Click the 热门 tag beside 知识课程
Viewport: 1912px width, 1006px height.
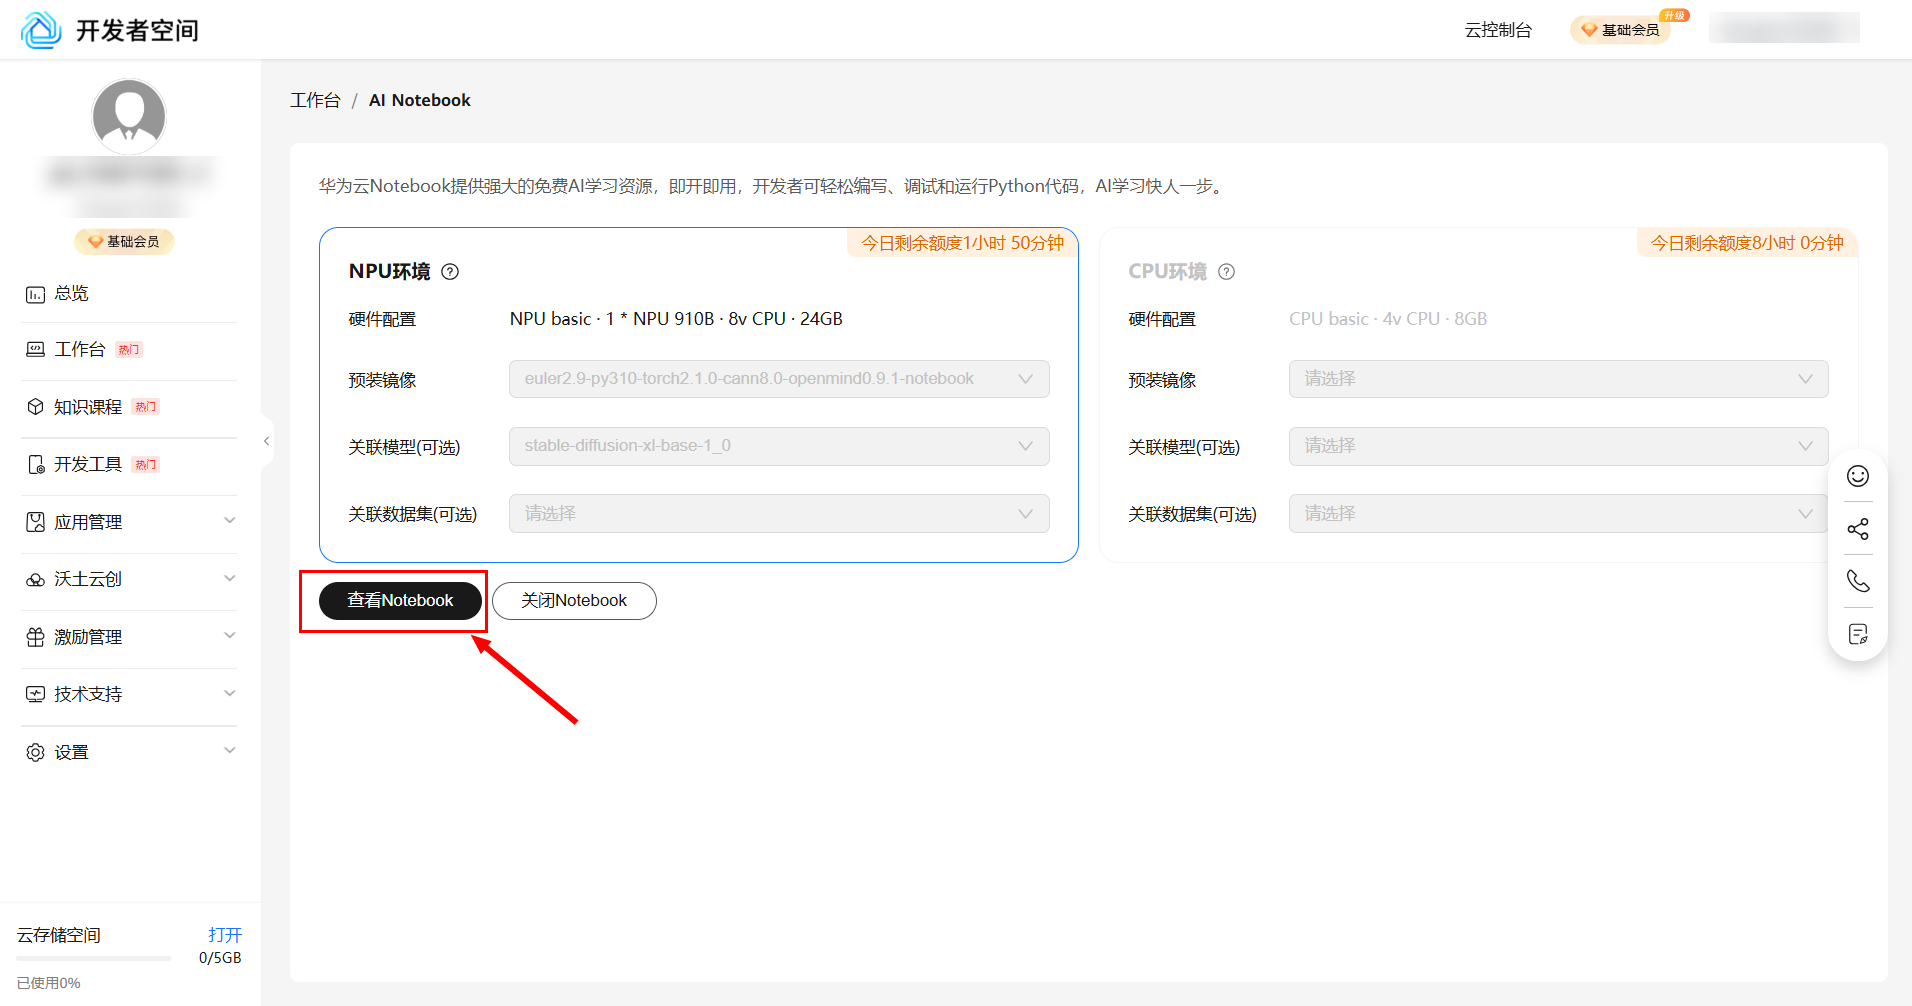[146, 407]
